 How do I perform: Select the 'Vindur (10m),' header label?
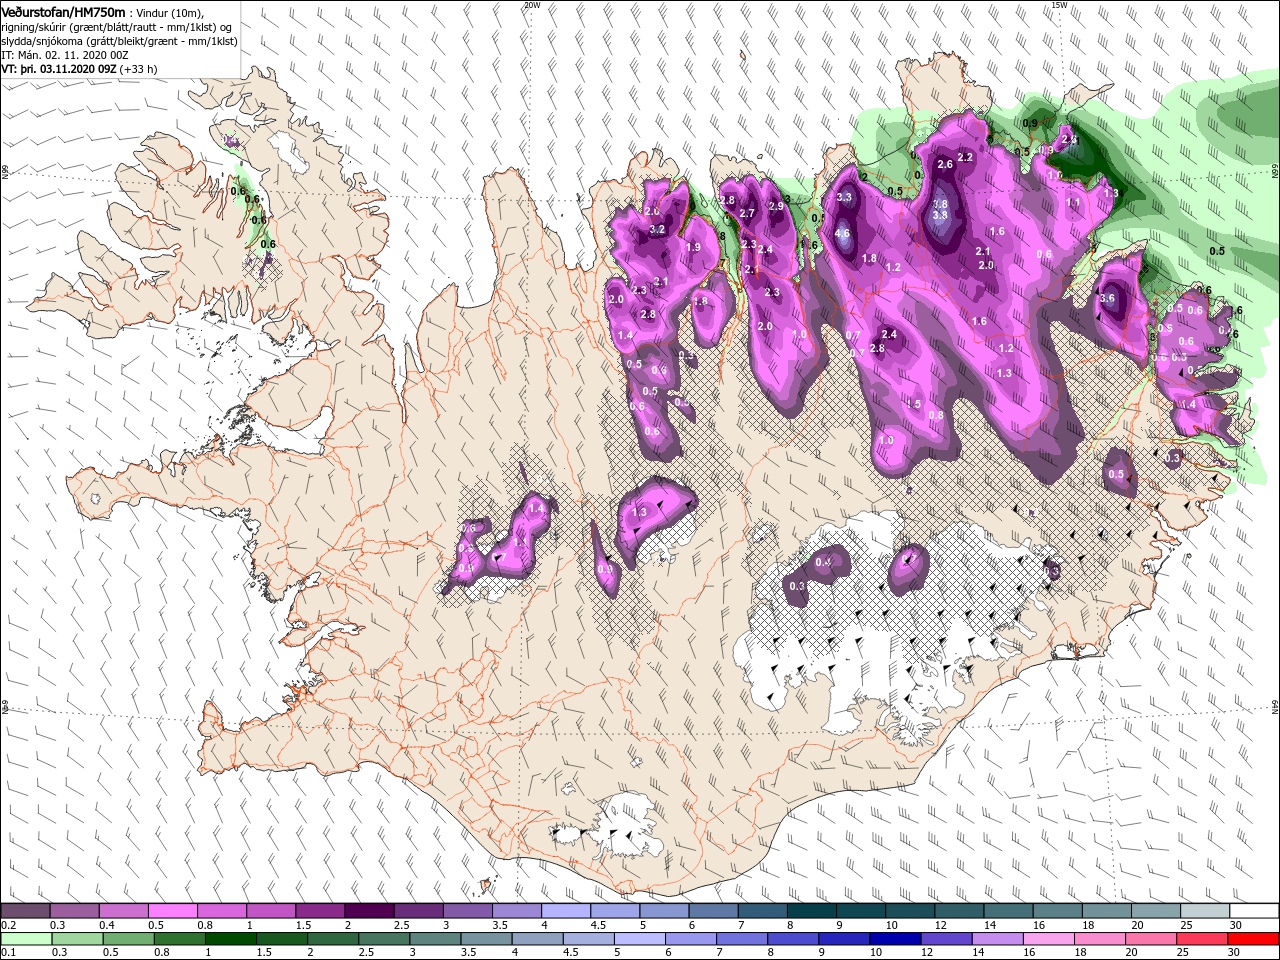[x=171, y=12]
